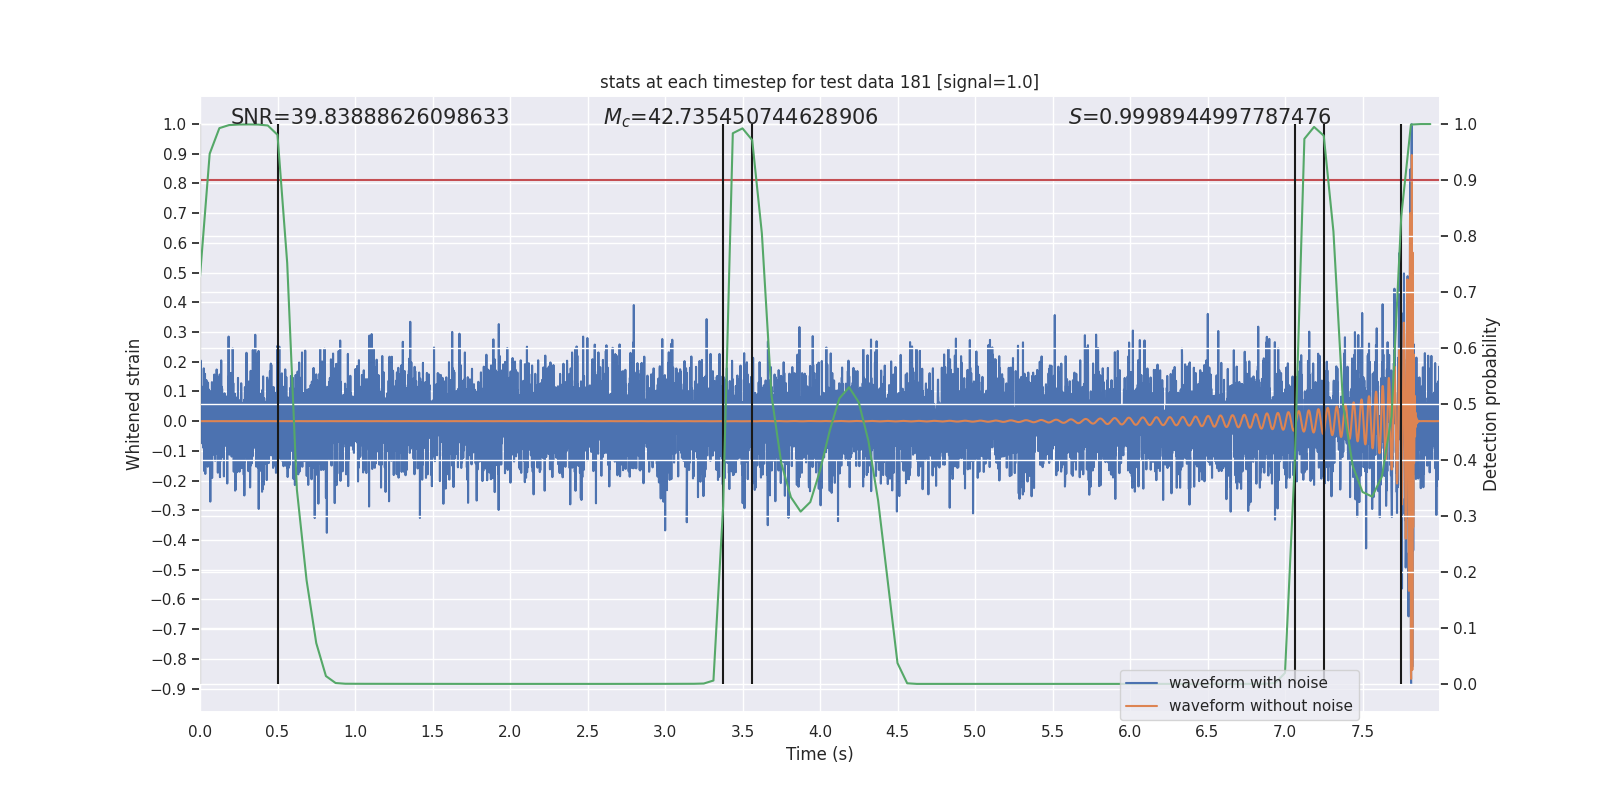1600x800 pixels.
Task: Click the −0.7 tick on Whitened strain axis
Action: (x=169, y=629)
